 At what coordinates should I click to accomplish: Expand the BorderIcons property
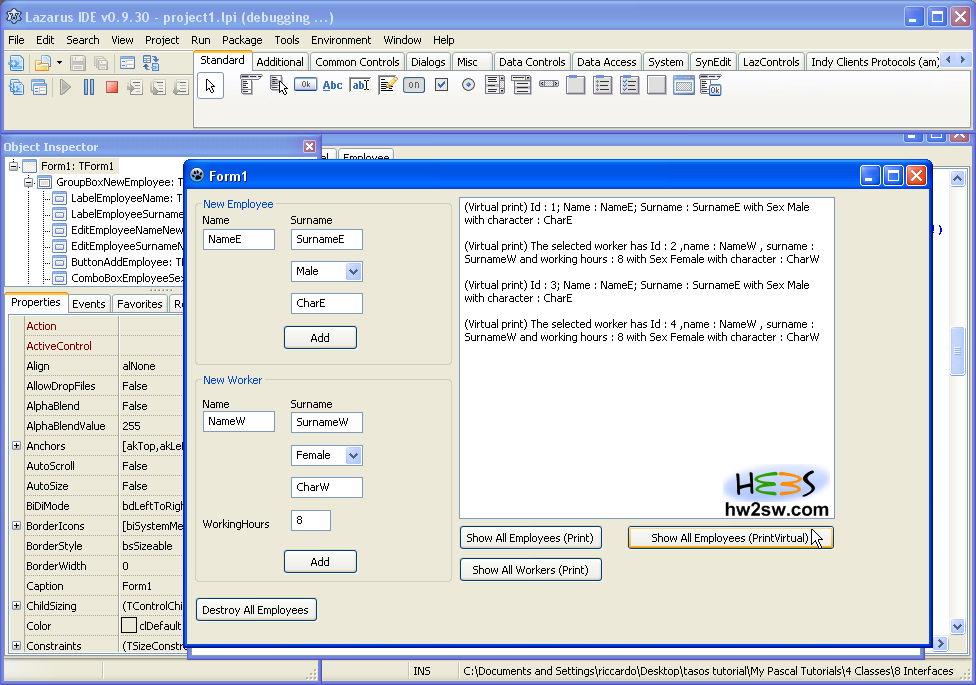17,526
